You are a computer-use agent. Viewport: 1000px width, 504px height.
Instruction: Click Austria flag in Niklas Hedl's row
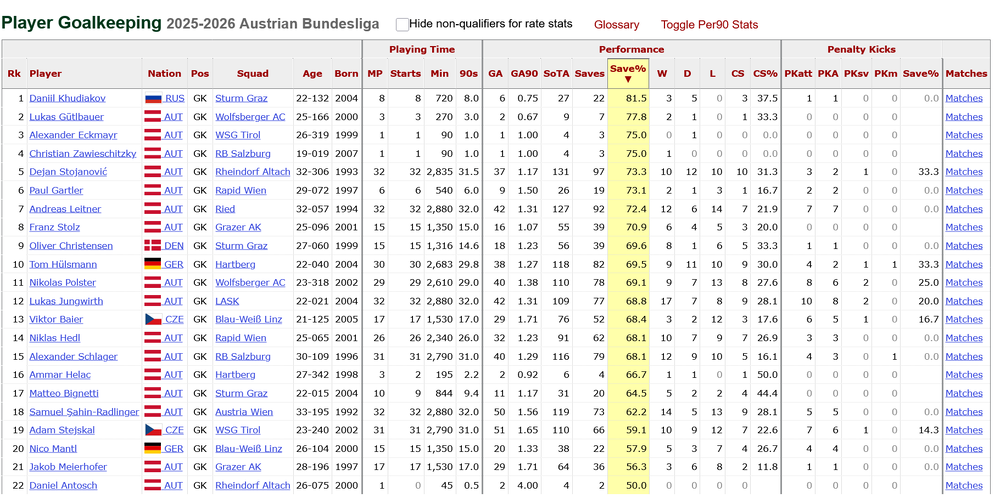coord(152,337)
